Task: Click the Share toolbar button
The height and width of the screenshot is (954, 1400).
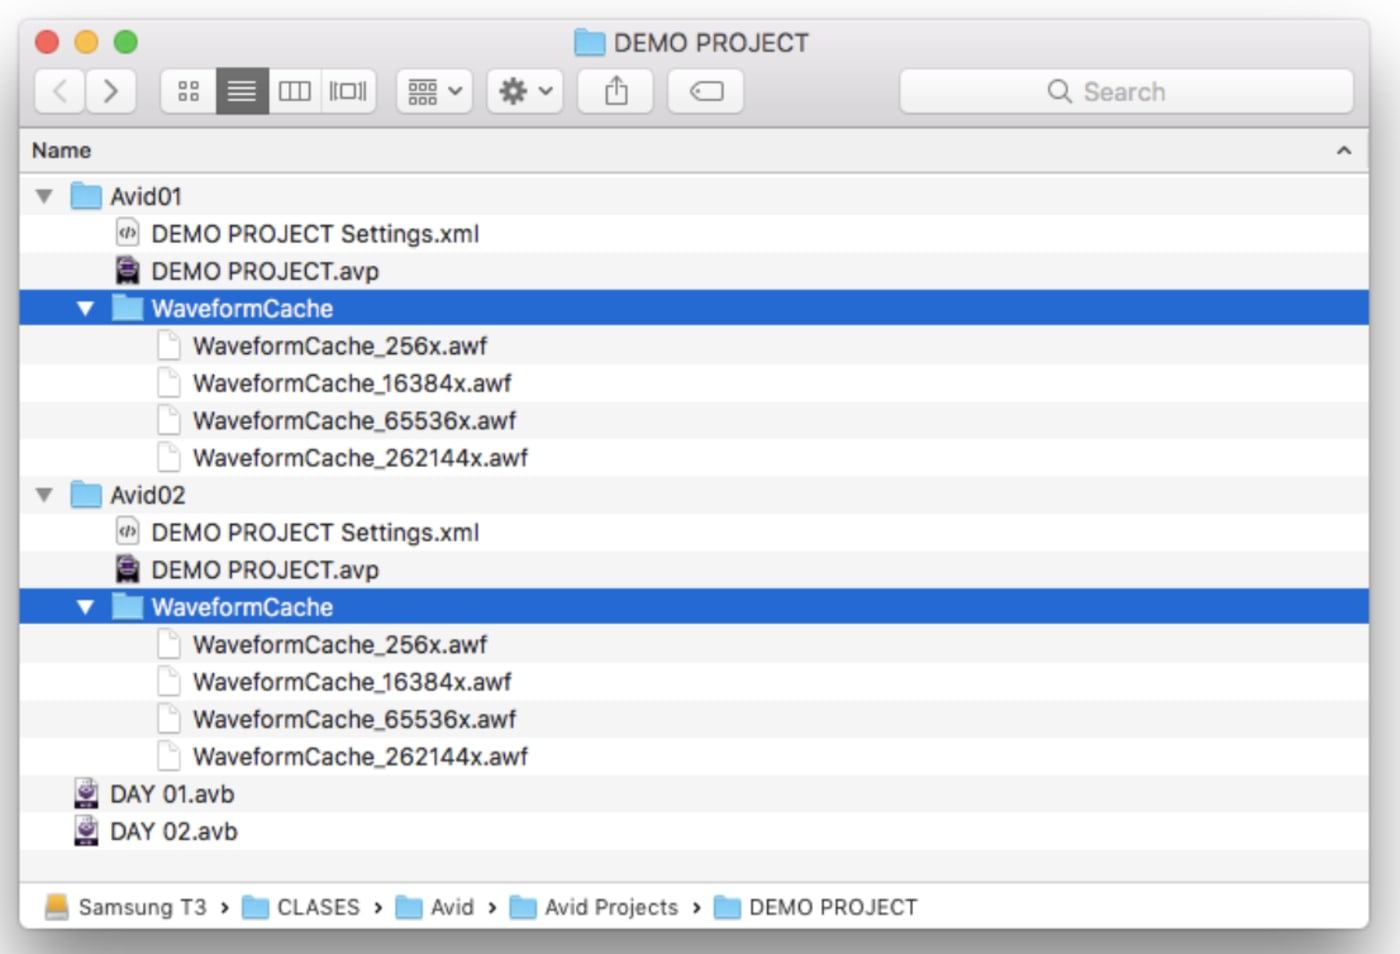Action: pos(616,91)
